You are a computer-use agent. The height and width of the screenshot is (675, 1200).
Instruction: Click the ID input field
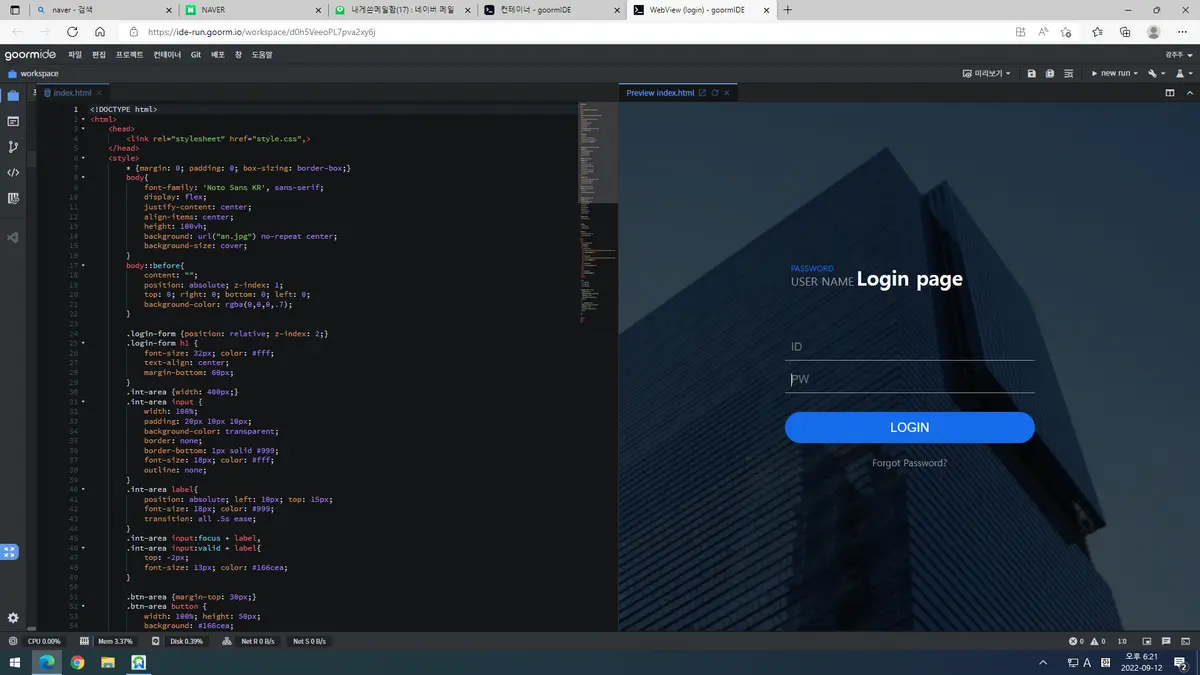click(909, 347)
